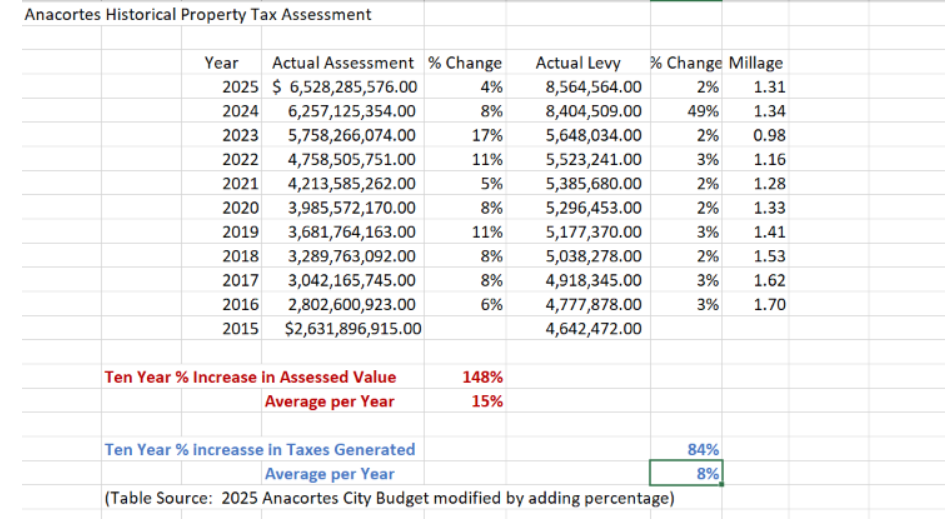Select the year 2024 cell

pos(240,111)
